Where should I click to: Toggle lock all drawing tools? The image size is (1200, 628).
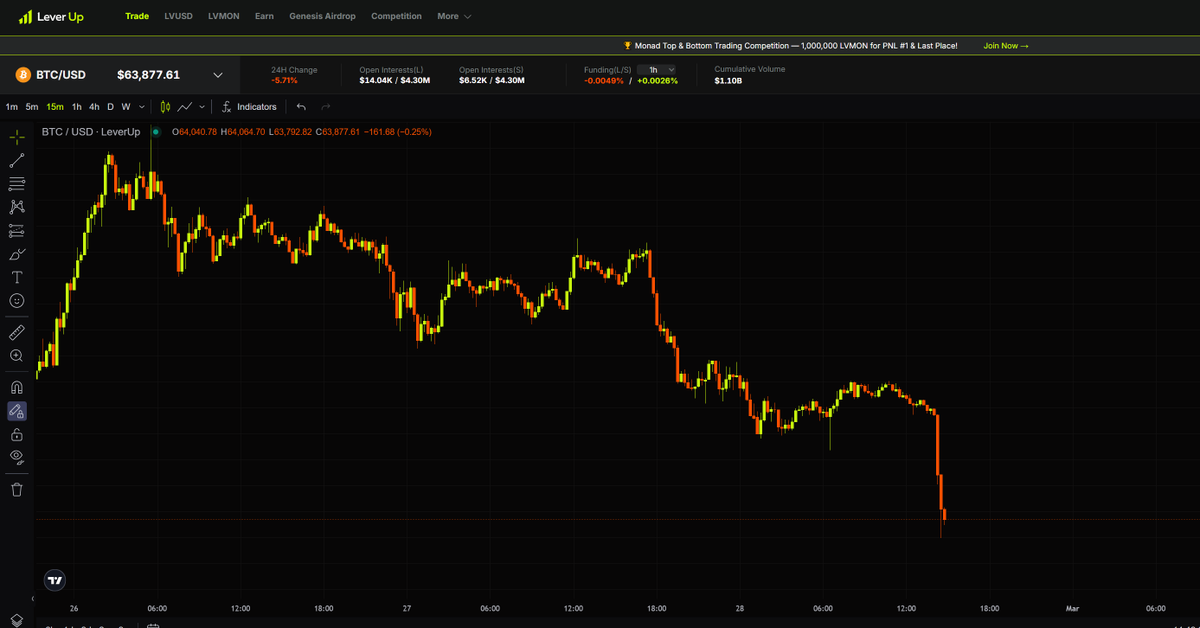tap(17, 434)
